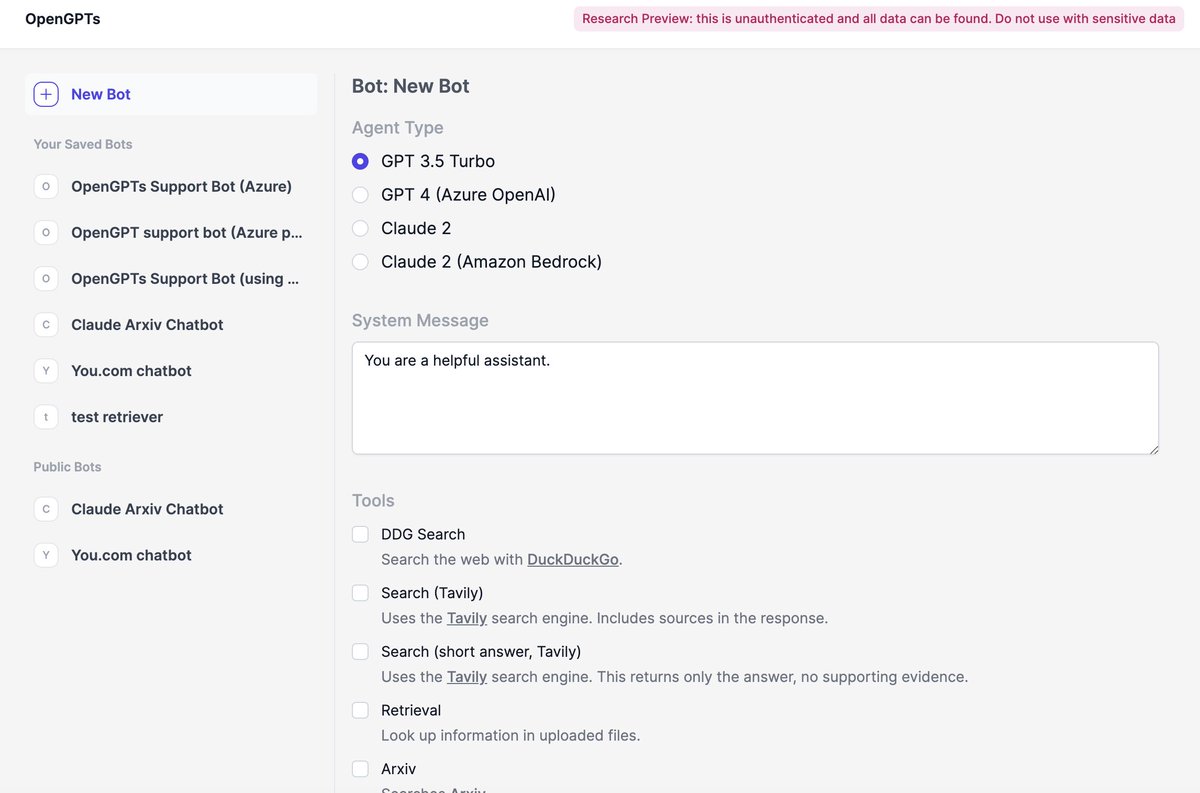Click 'Look up information in uploaded files.' text
Image resolution: width=1200 pixels, height=793 pixels.
pyautogui.click(x=510, y=735)
